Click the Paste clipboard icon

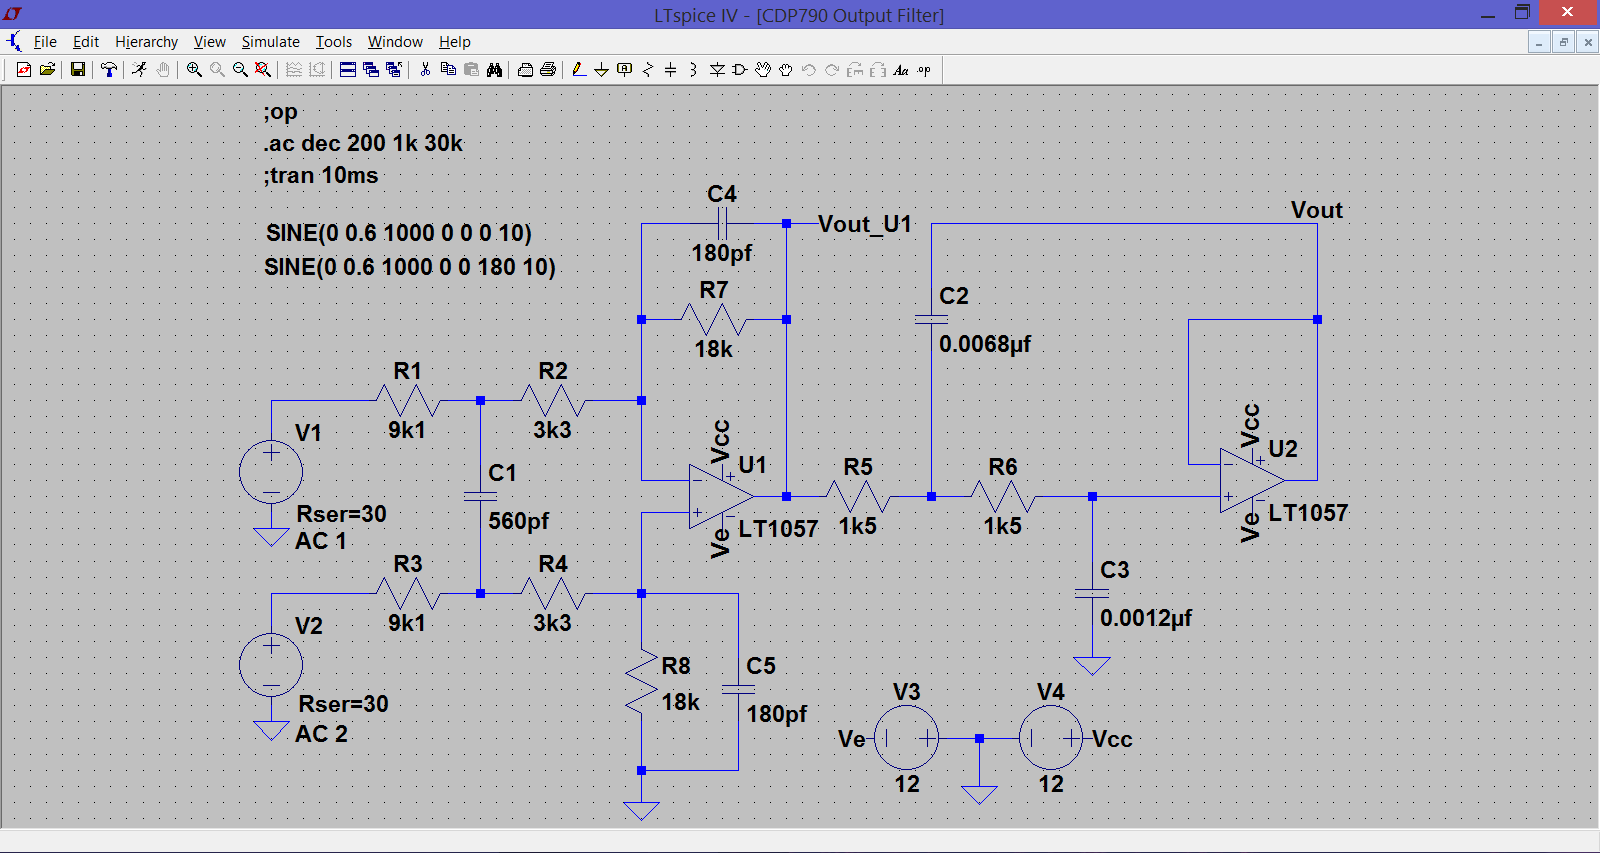[471, 70]
